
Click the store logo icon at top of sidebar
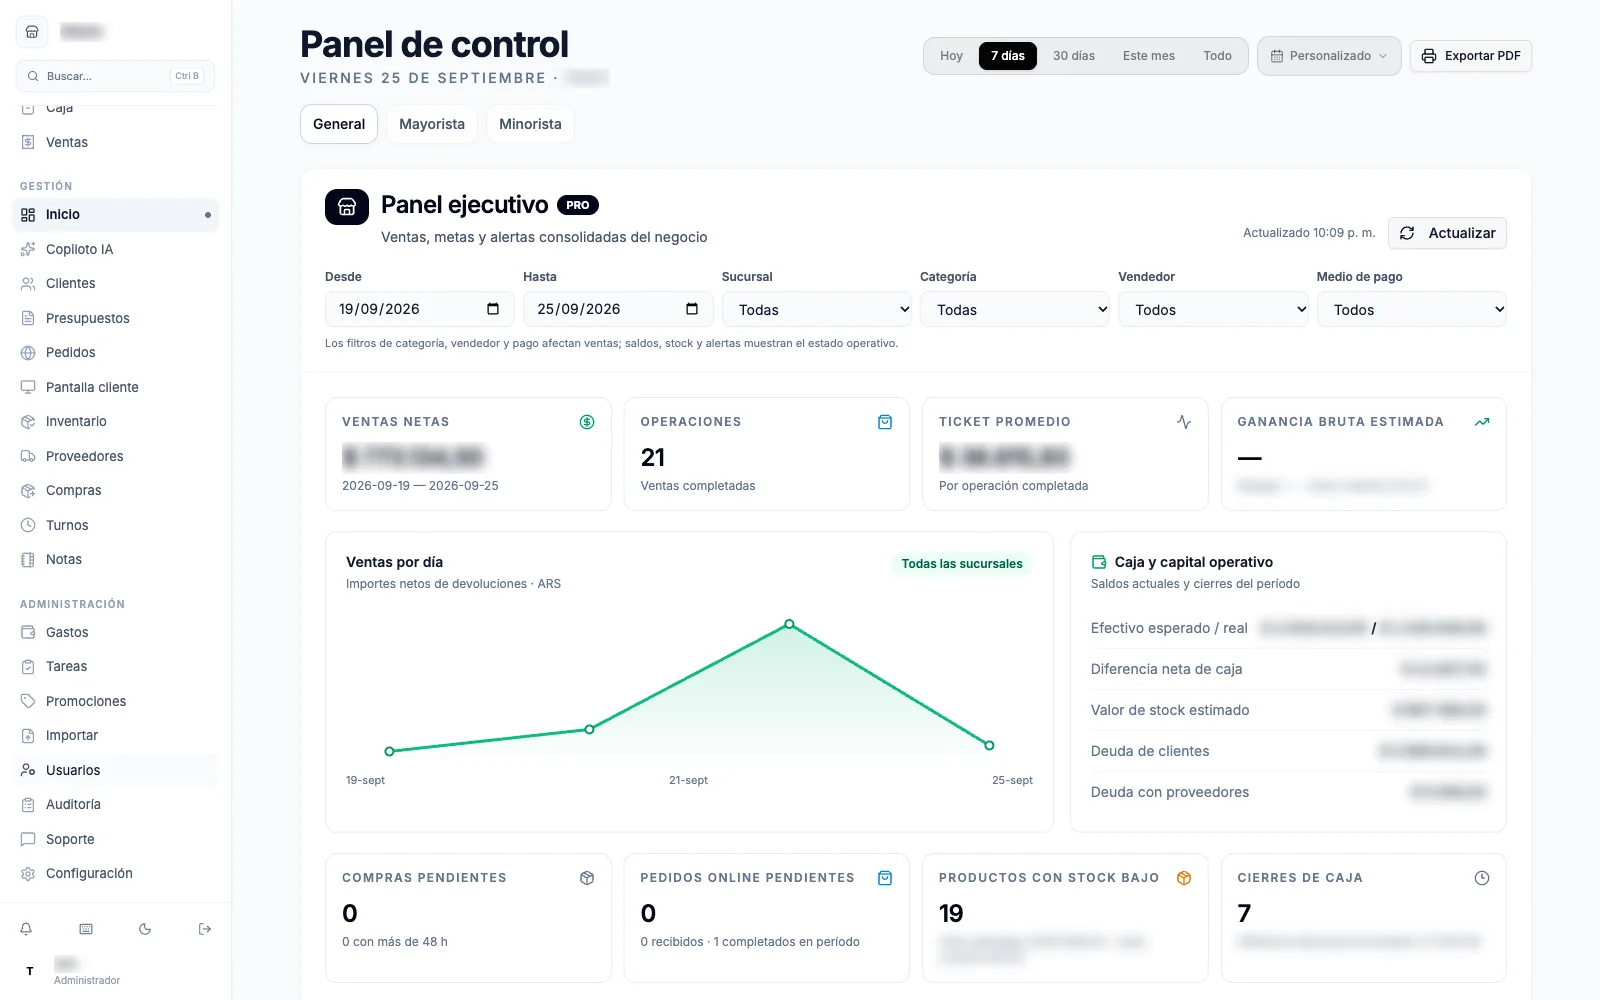[32, 32]
